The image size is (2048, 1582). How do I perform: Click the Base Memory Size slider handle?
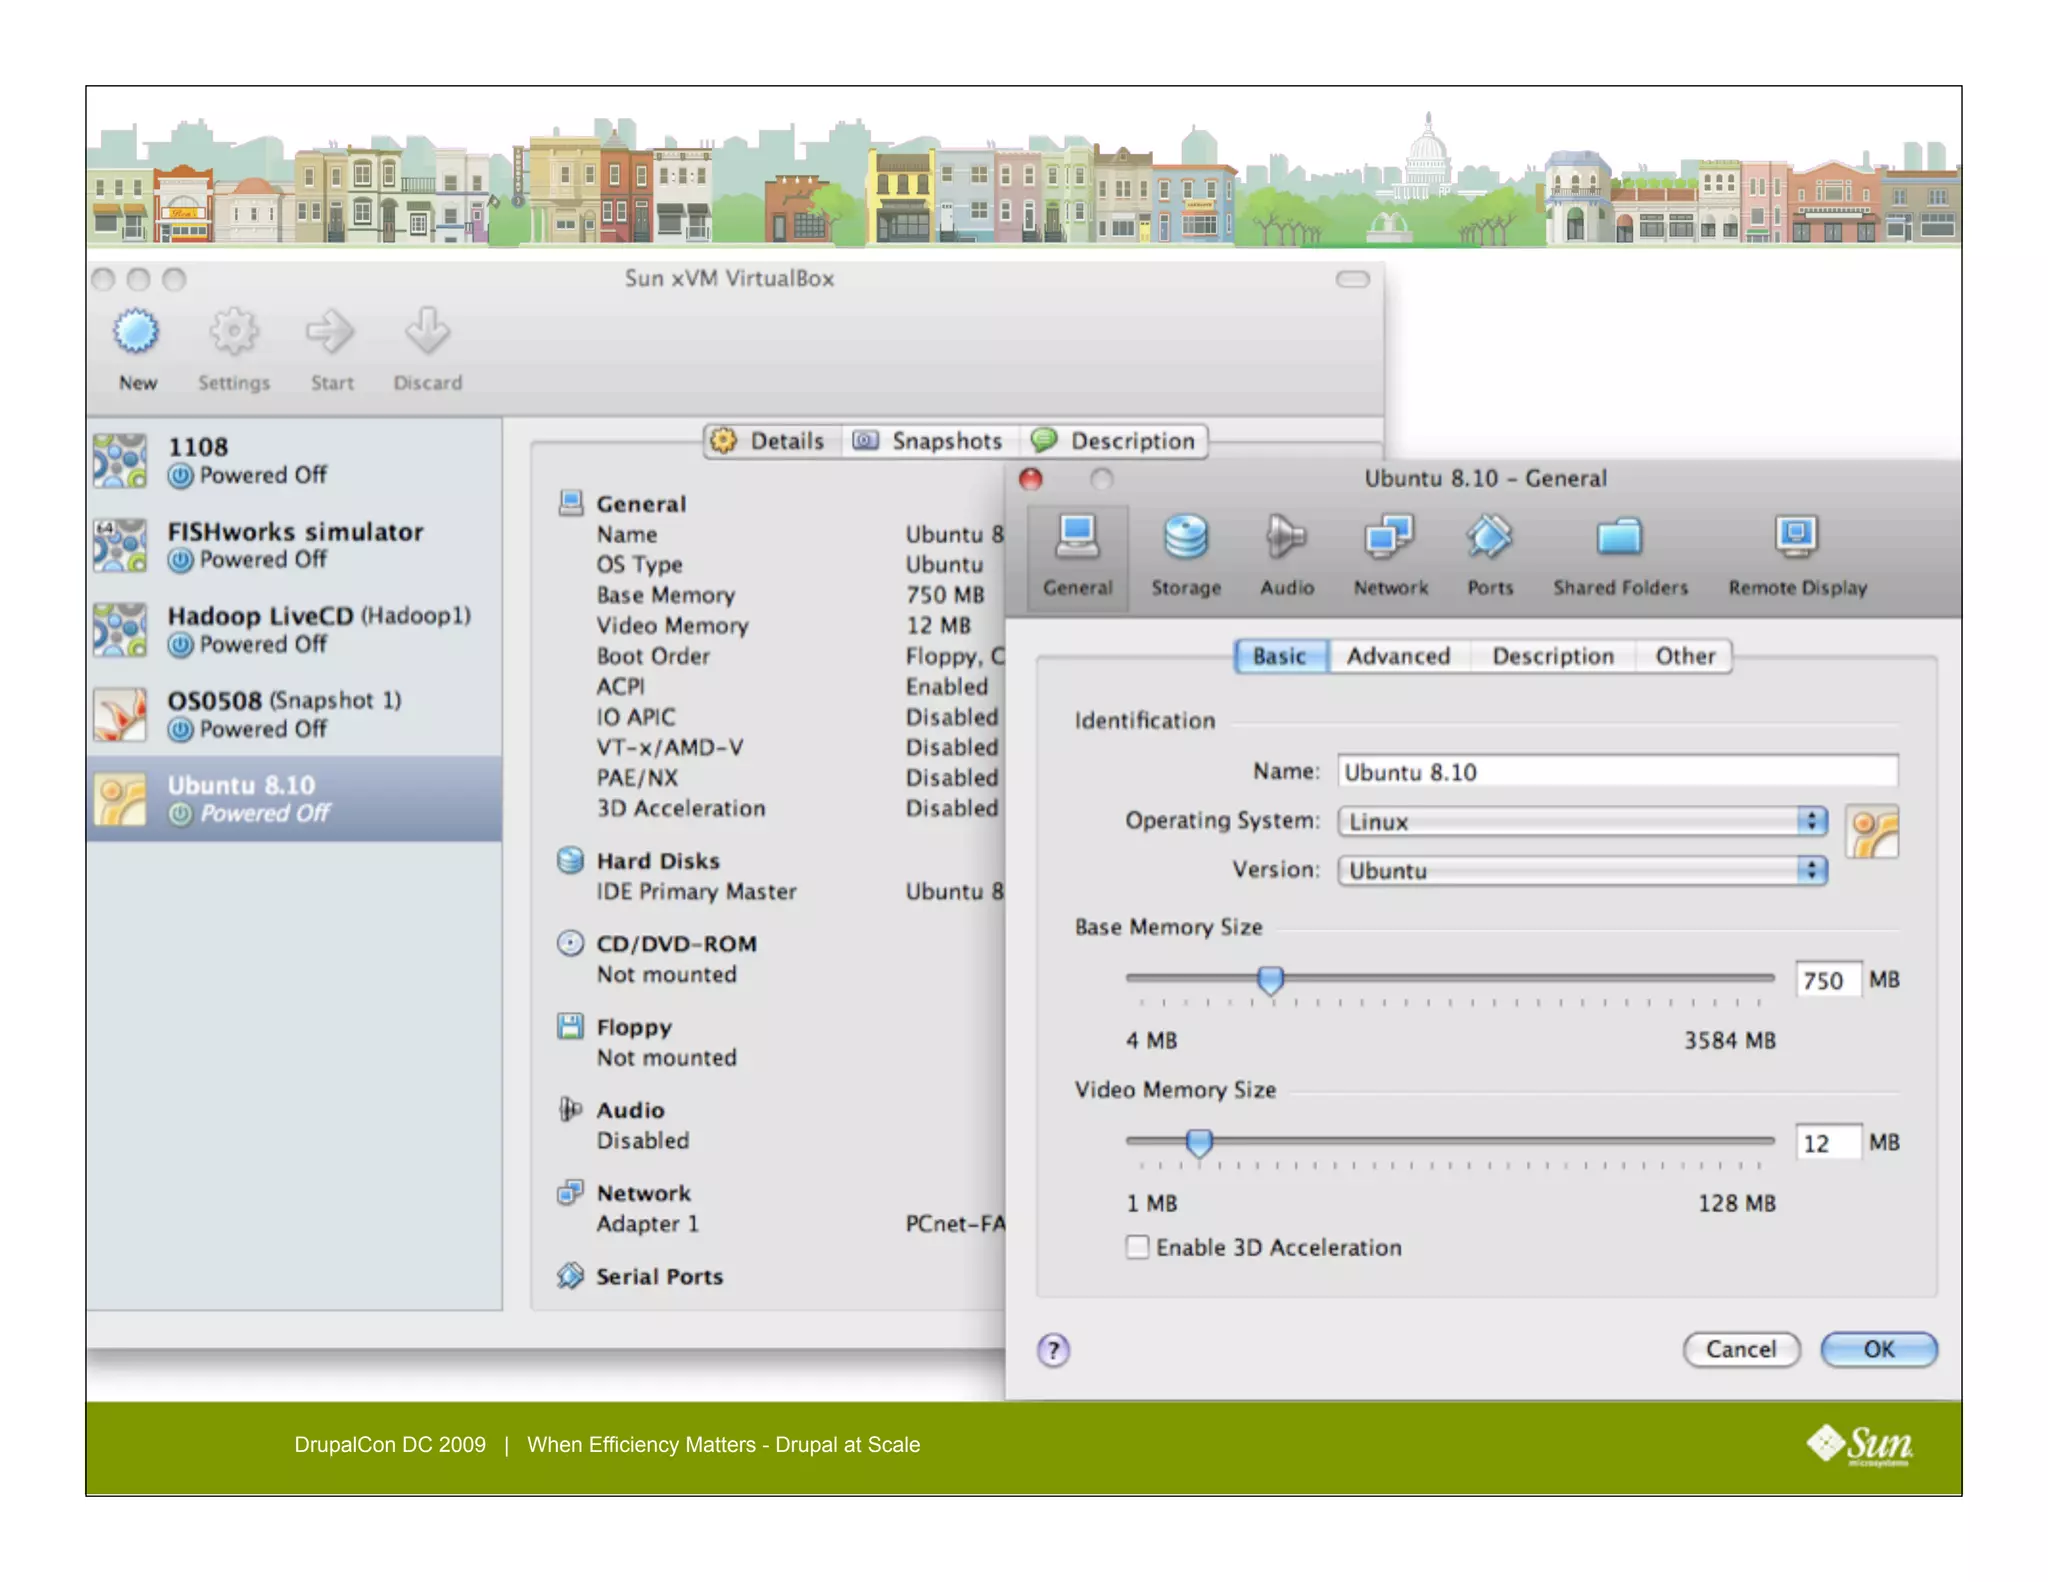[1270, 979]
